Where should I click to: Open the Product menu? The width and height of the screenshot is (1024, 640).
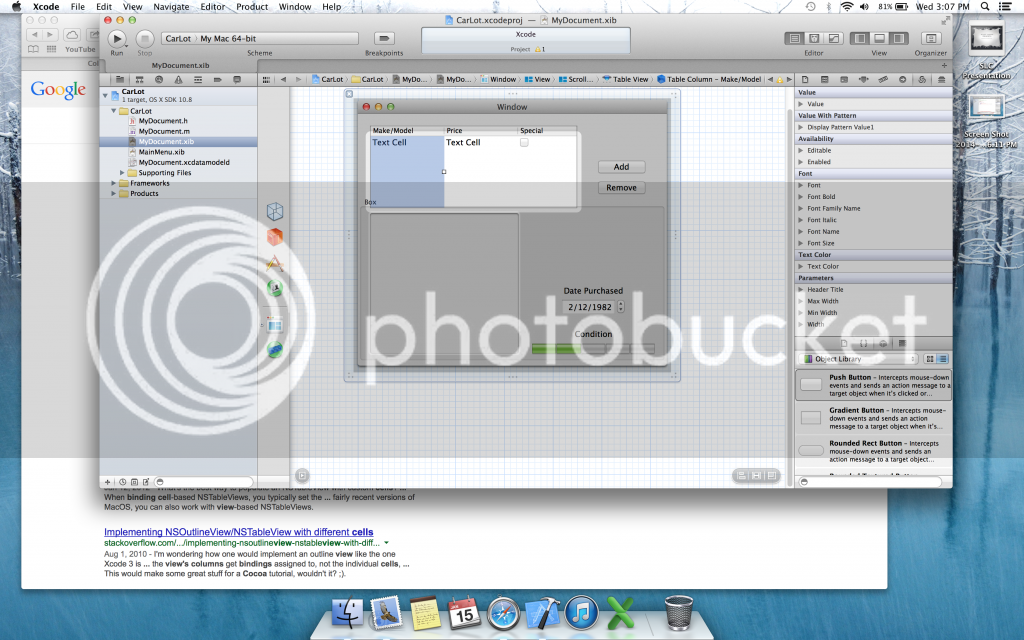click(252, 7)
